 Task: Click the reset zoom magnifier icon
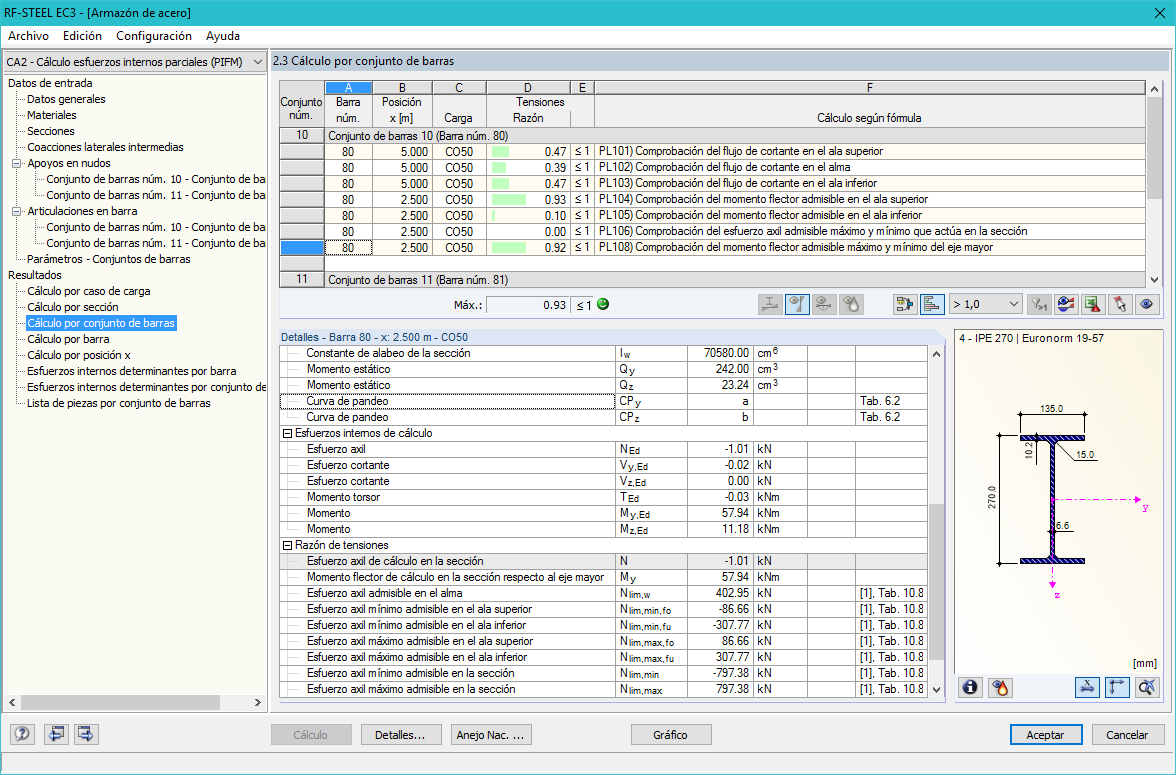click(x=1147, y=686)
